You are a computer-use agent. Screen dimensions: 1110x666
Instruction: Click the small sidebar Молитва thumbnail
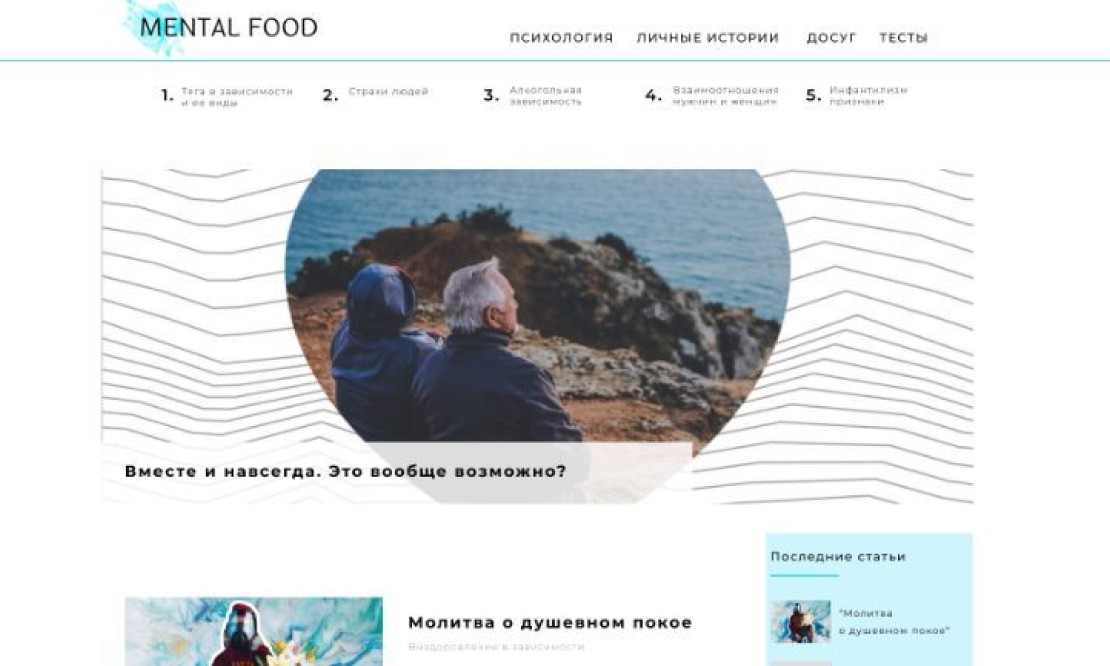click(801, 621)
